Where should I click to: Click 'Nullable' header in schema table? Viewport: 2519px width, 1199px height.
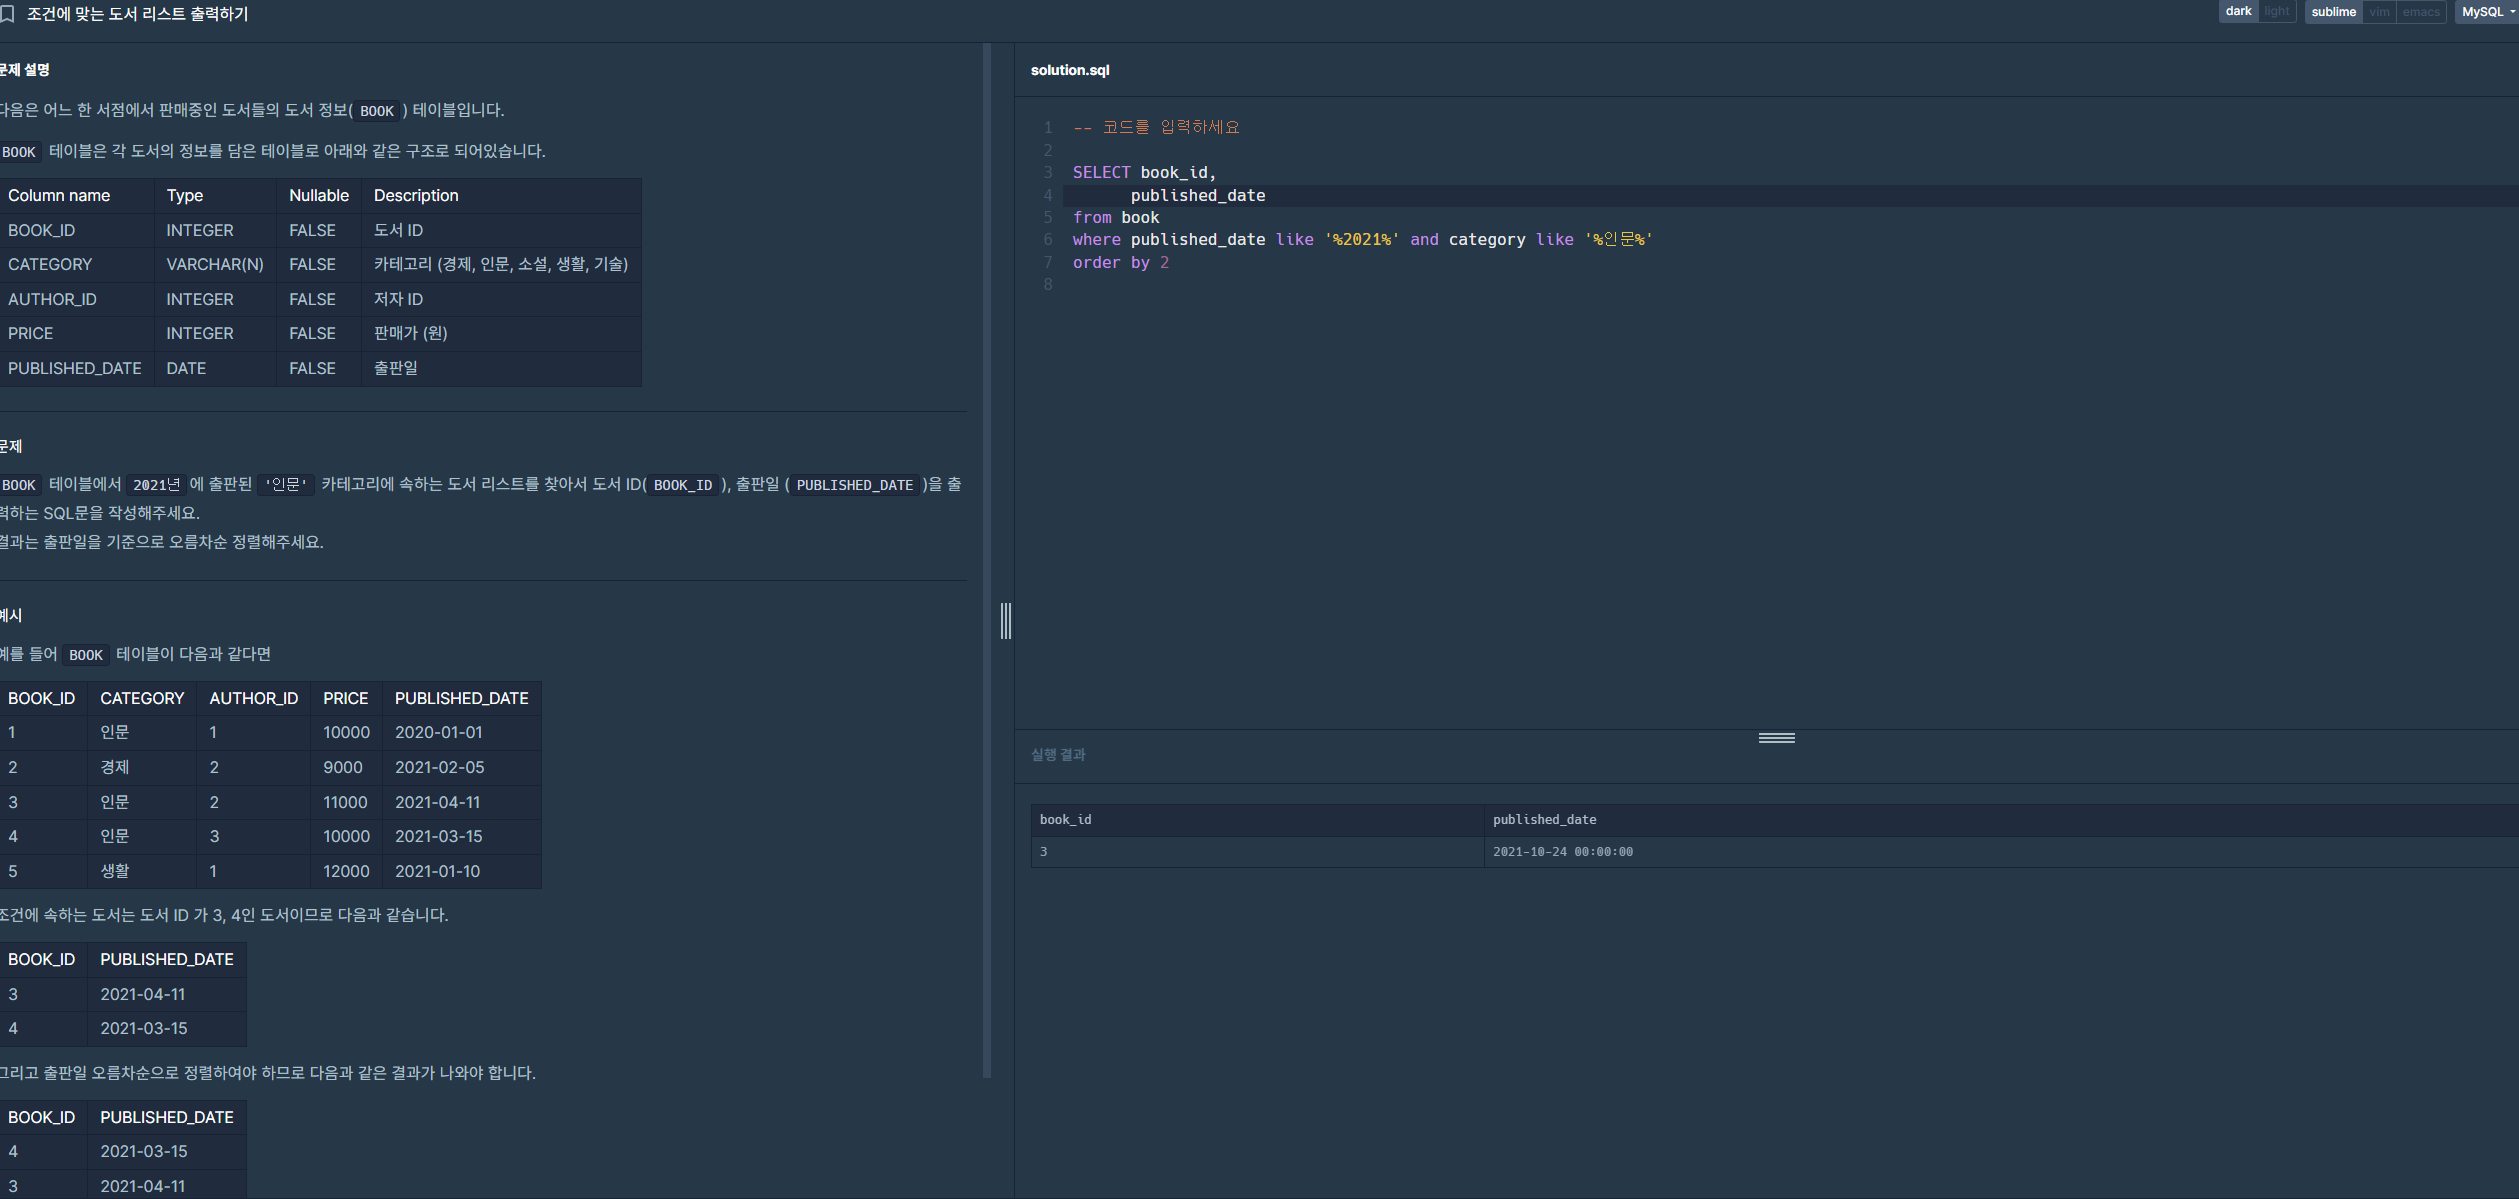point(319,196)
